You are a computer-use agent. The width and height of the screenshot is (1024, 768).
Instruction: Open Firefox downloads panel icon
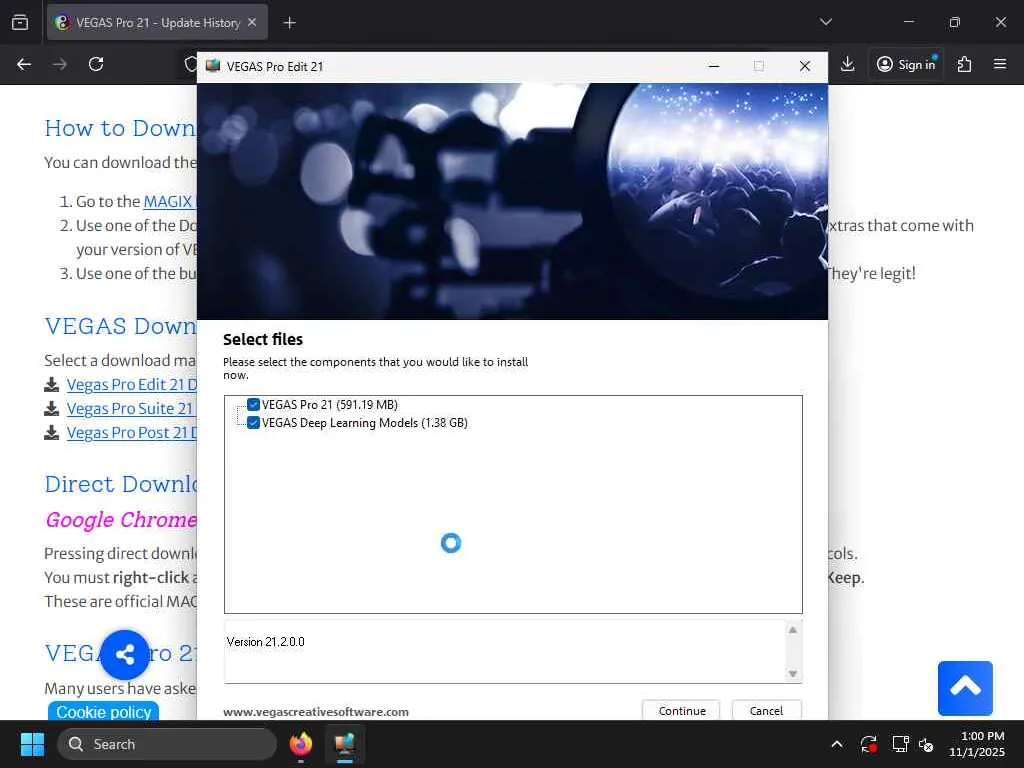click(x=848, y=64)
